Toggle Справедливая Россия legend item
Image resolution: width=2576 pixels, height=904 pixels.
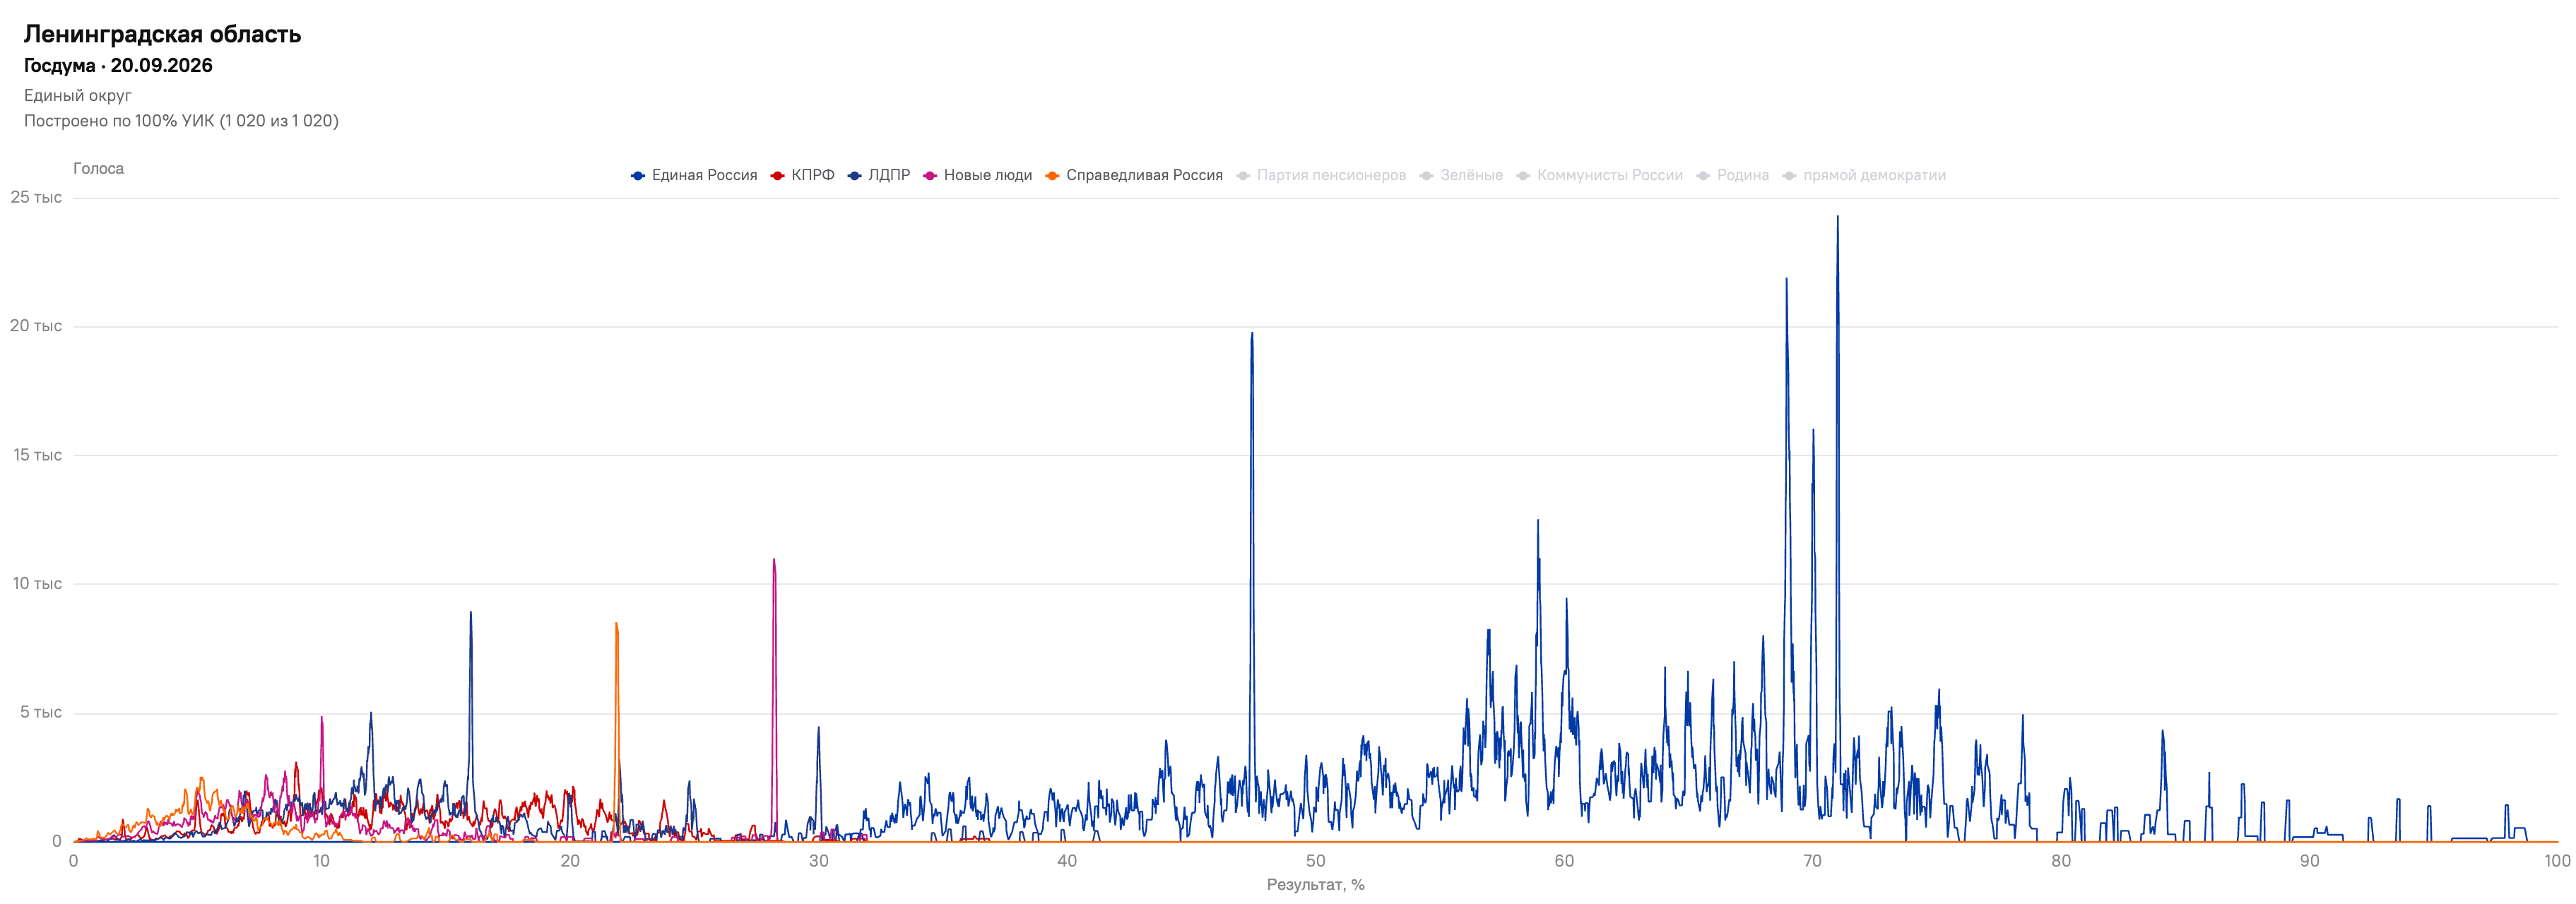click(x=1134, y=175)
